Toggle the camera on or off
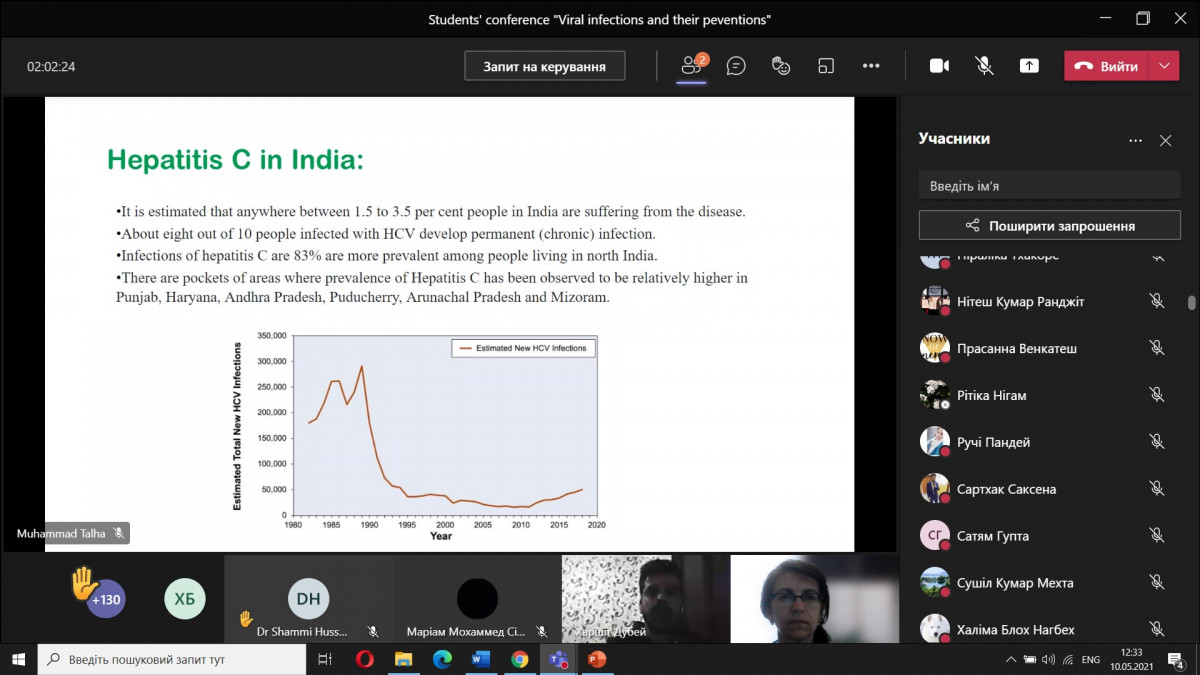The image size is (1200, 675). pyautogui.click(x=939, y=66)
